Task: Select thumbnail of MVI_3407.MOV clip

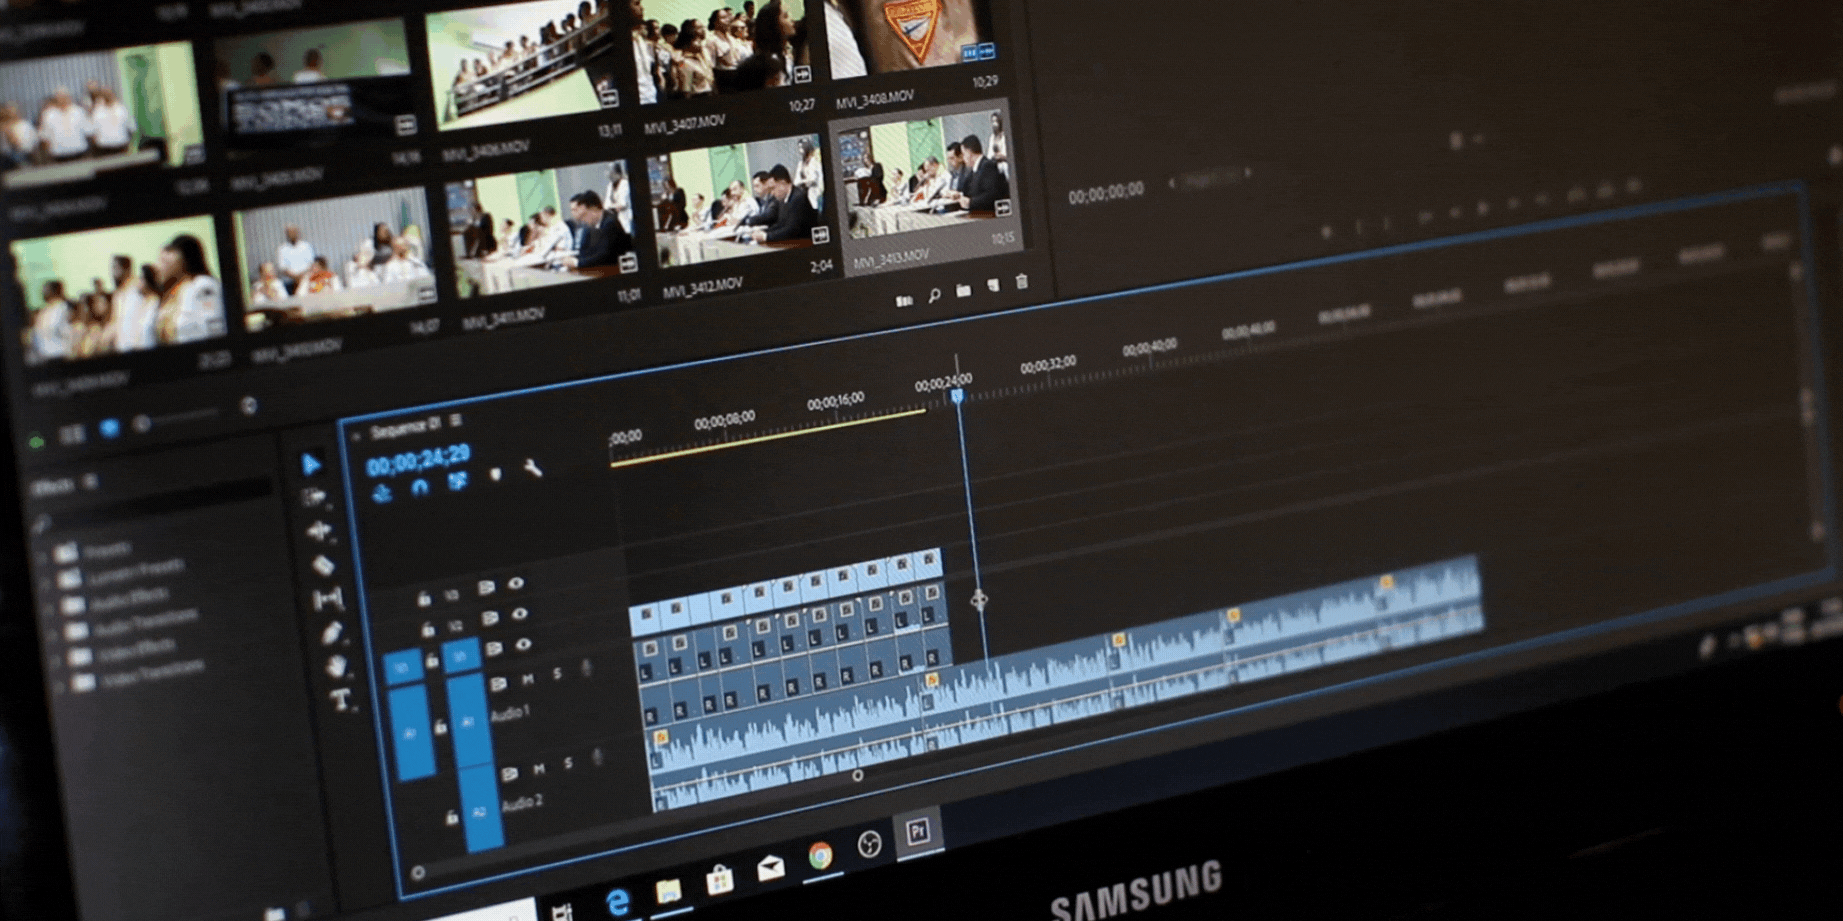Action: tap(725, 50)
